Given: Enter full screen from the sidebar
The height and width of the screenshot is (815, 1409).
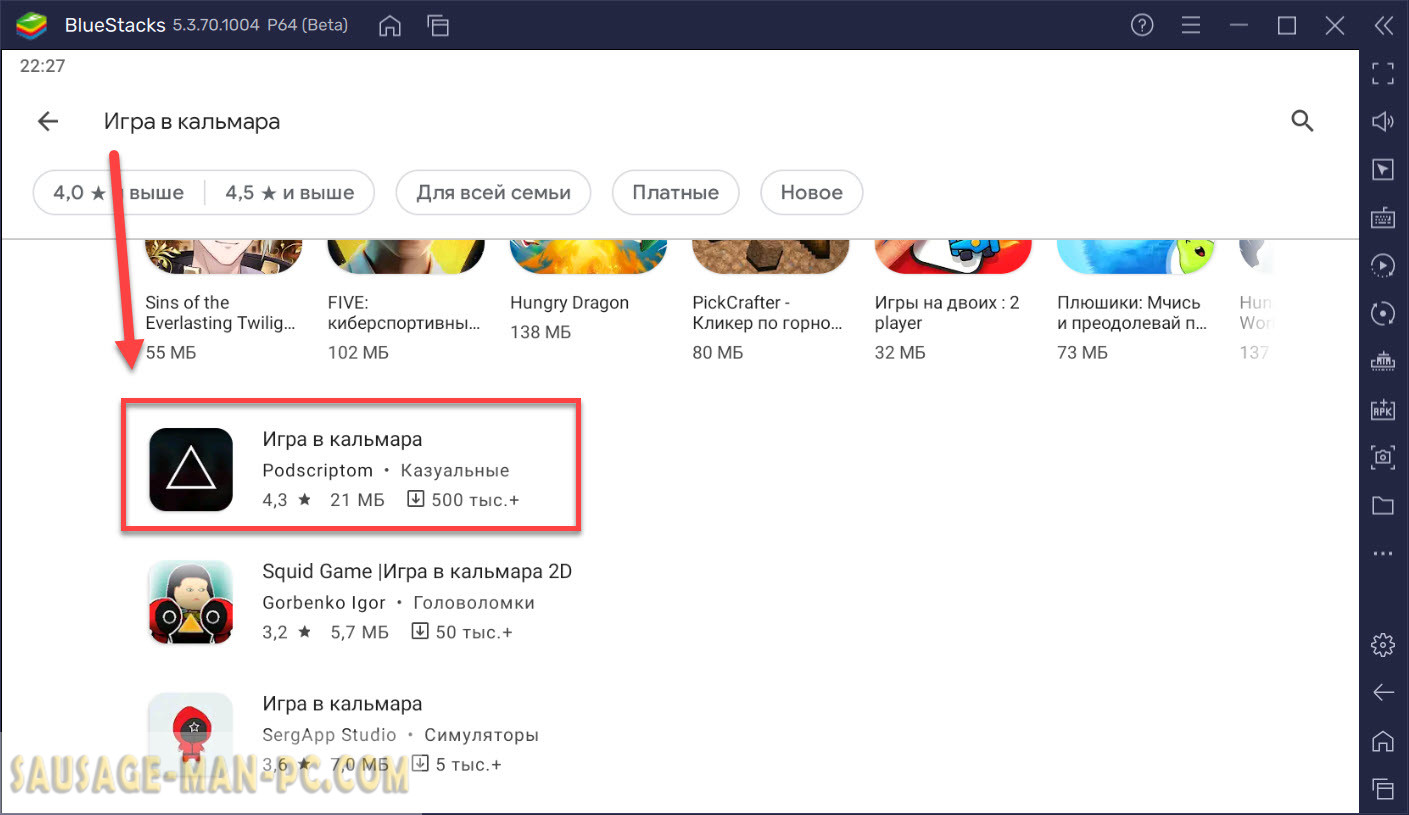Looking at the screenshot, I should click(1383, 73).
